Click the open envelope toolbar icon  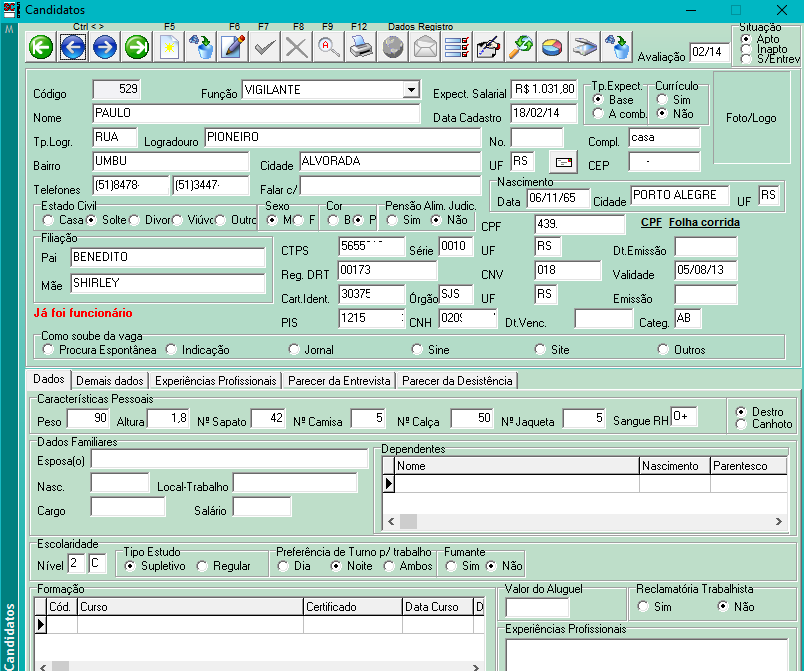coord(425,48)
